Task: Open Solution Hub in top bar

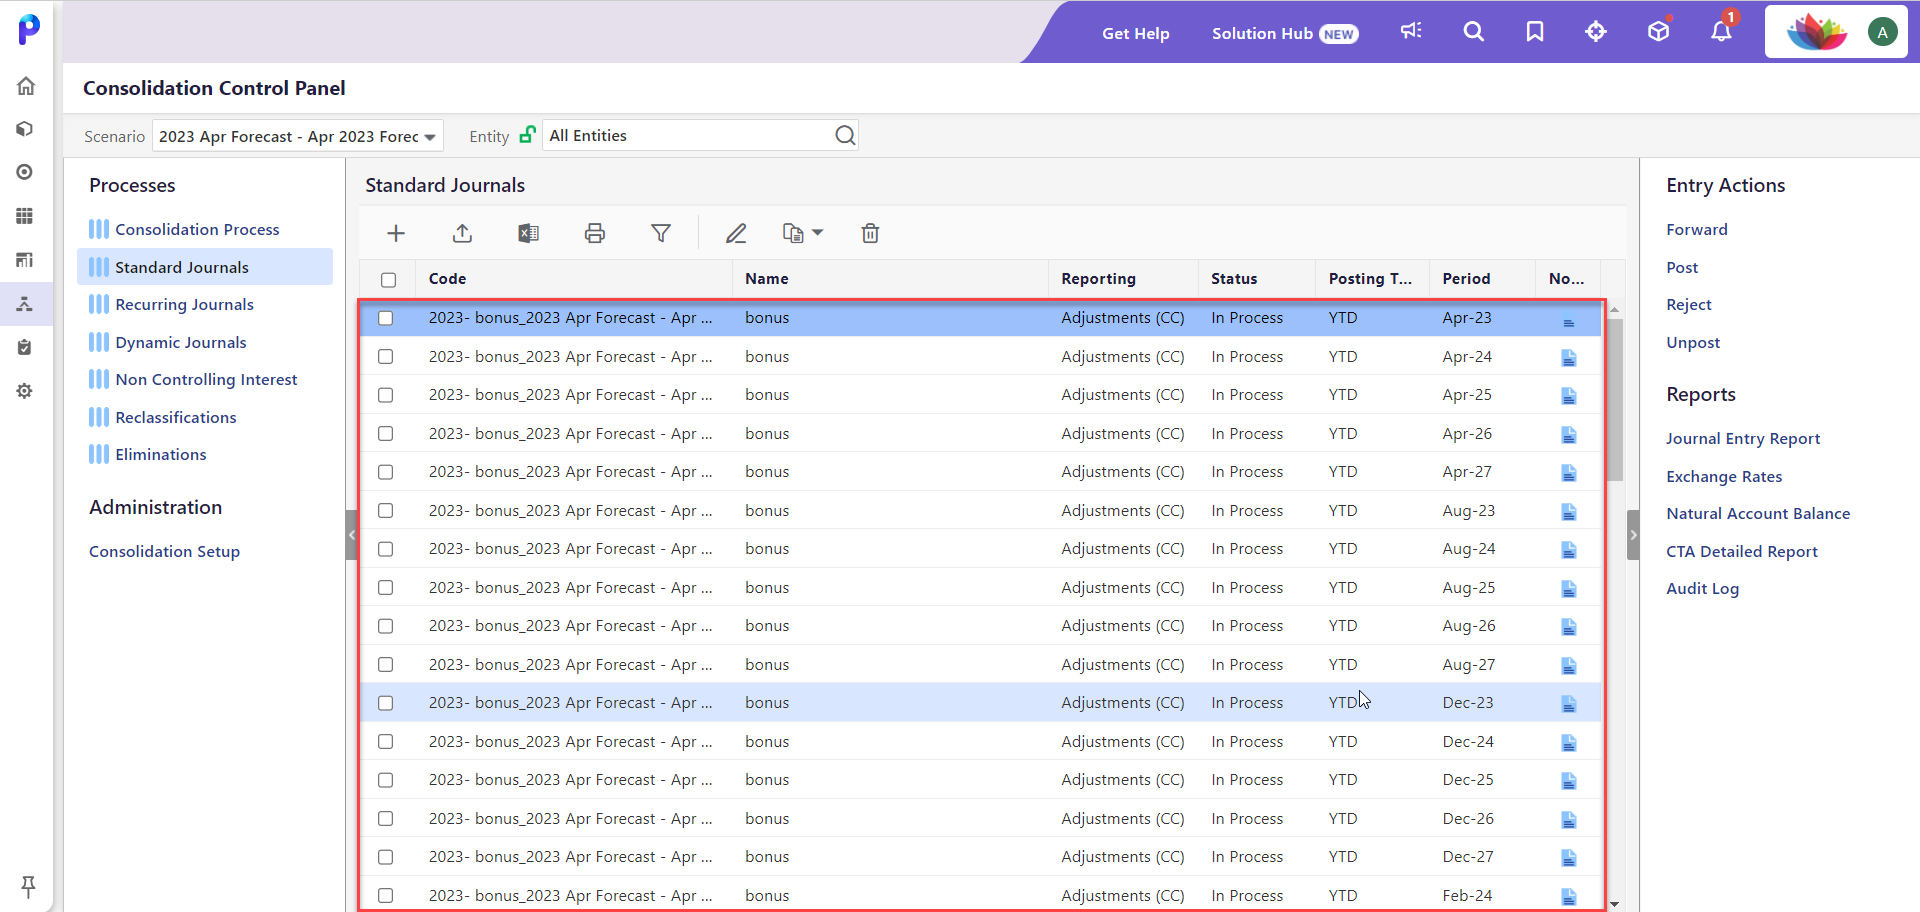Action: 1284,33
